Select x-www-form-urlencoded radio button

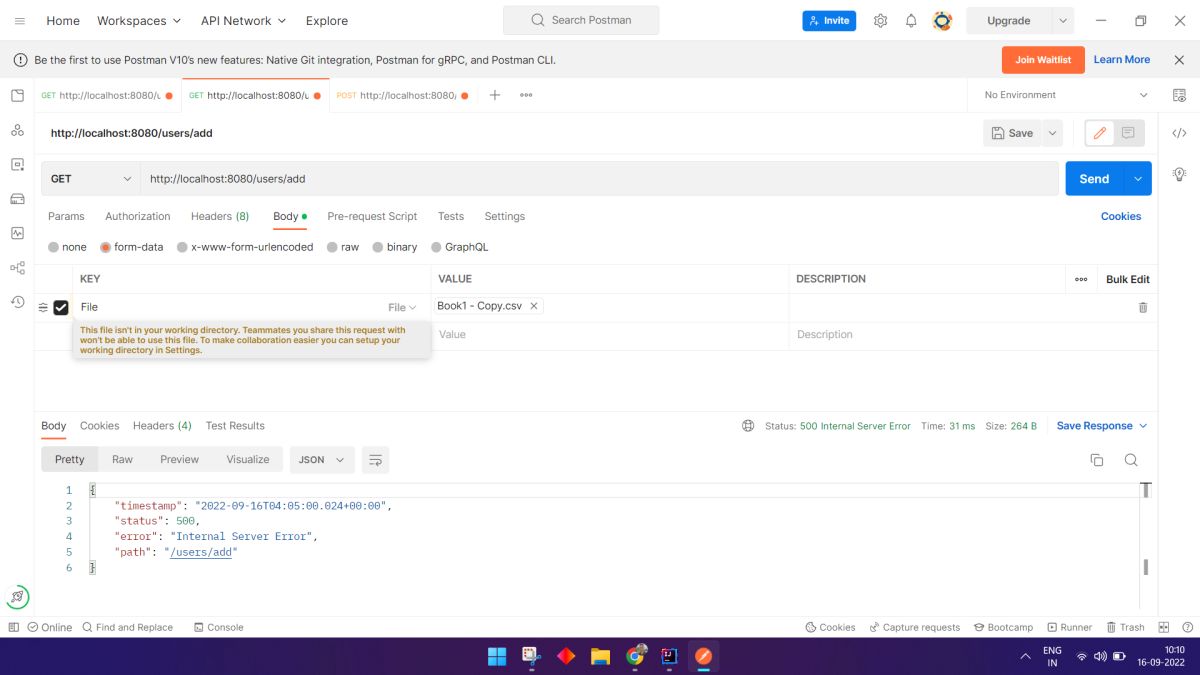182,247
